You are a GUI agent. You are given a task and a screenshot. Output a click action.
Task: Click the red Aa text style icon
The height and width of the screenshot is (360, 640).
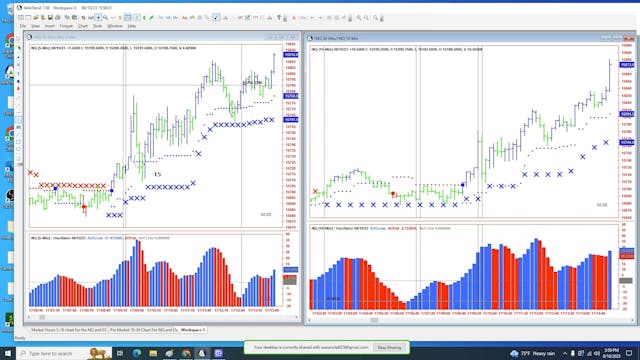pos(185,18)
